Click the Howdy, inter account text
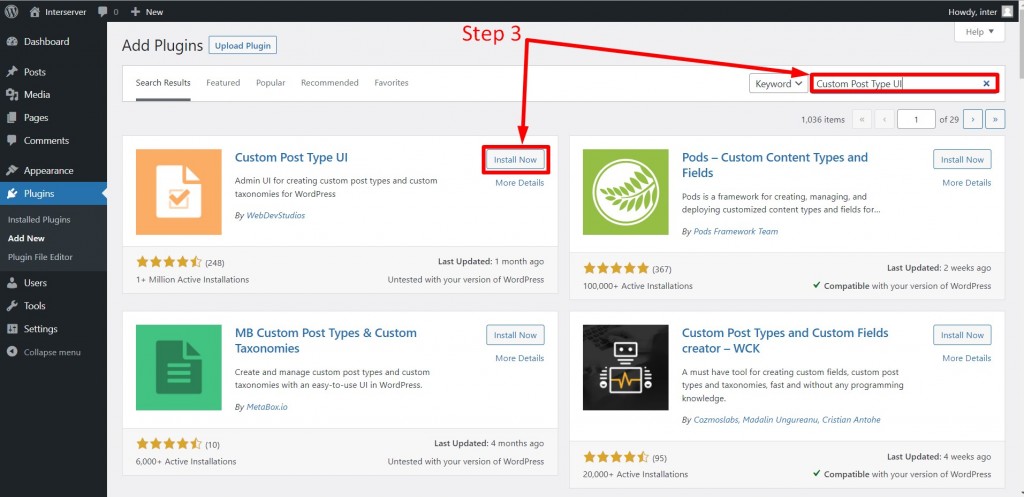1024x497 pixels. pos(973,12)
